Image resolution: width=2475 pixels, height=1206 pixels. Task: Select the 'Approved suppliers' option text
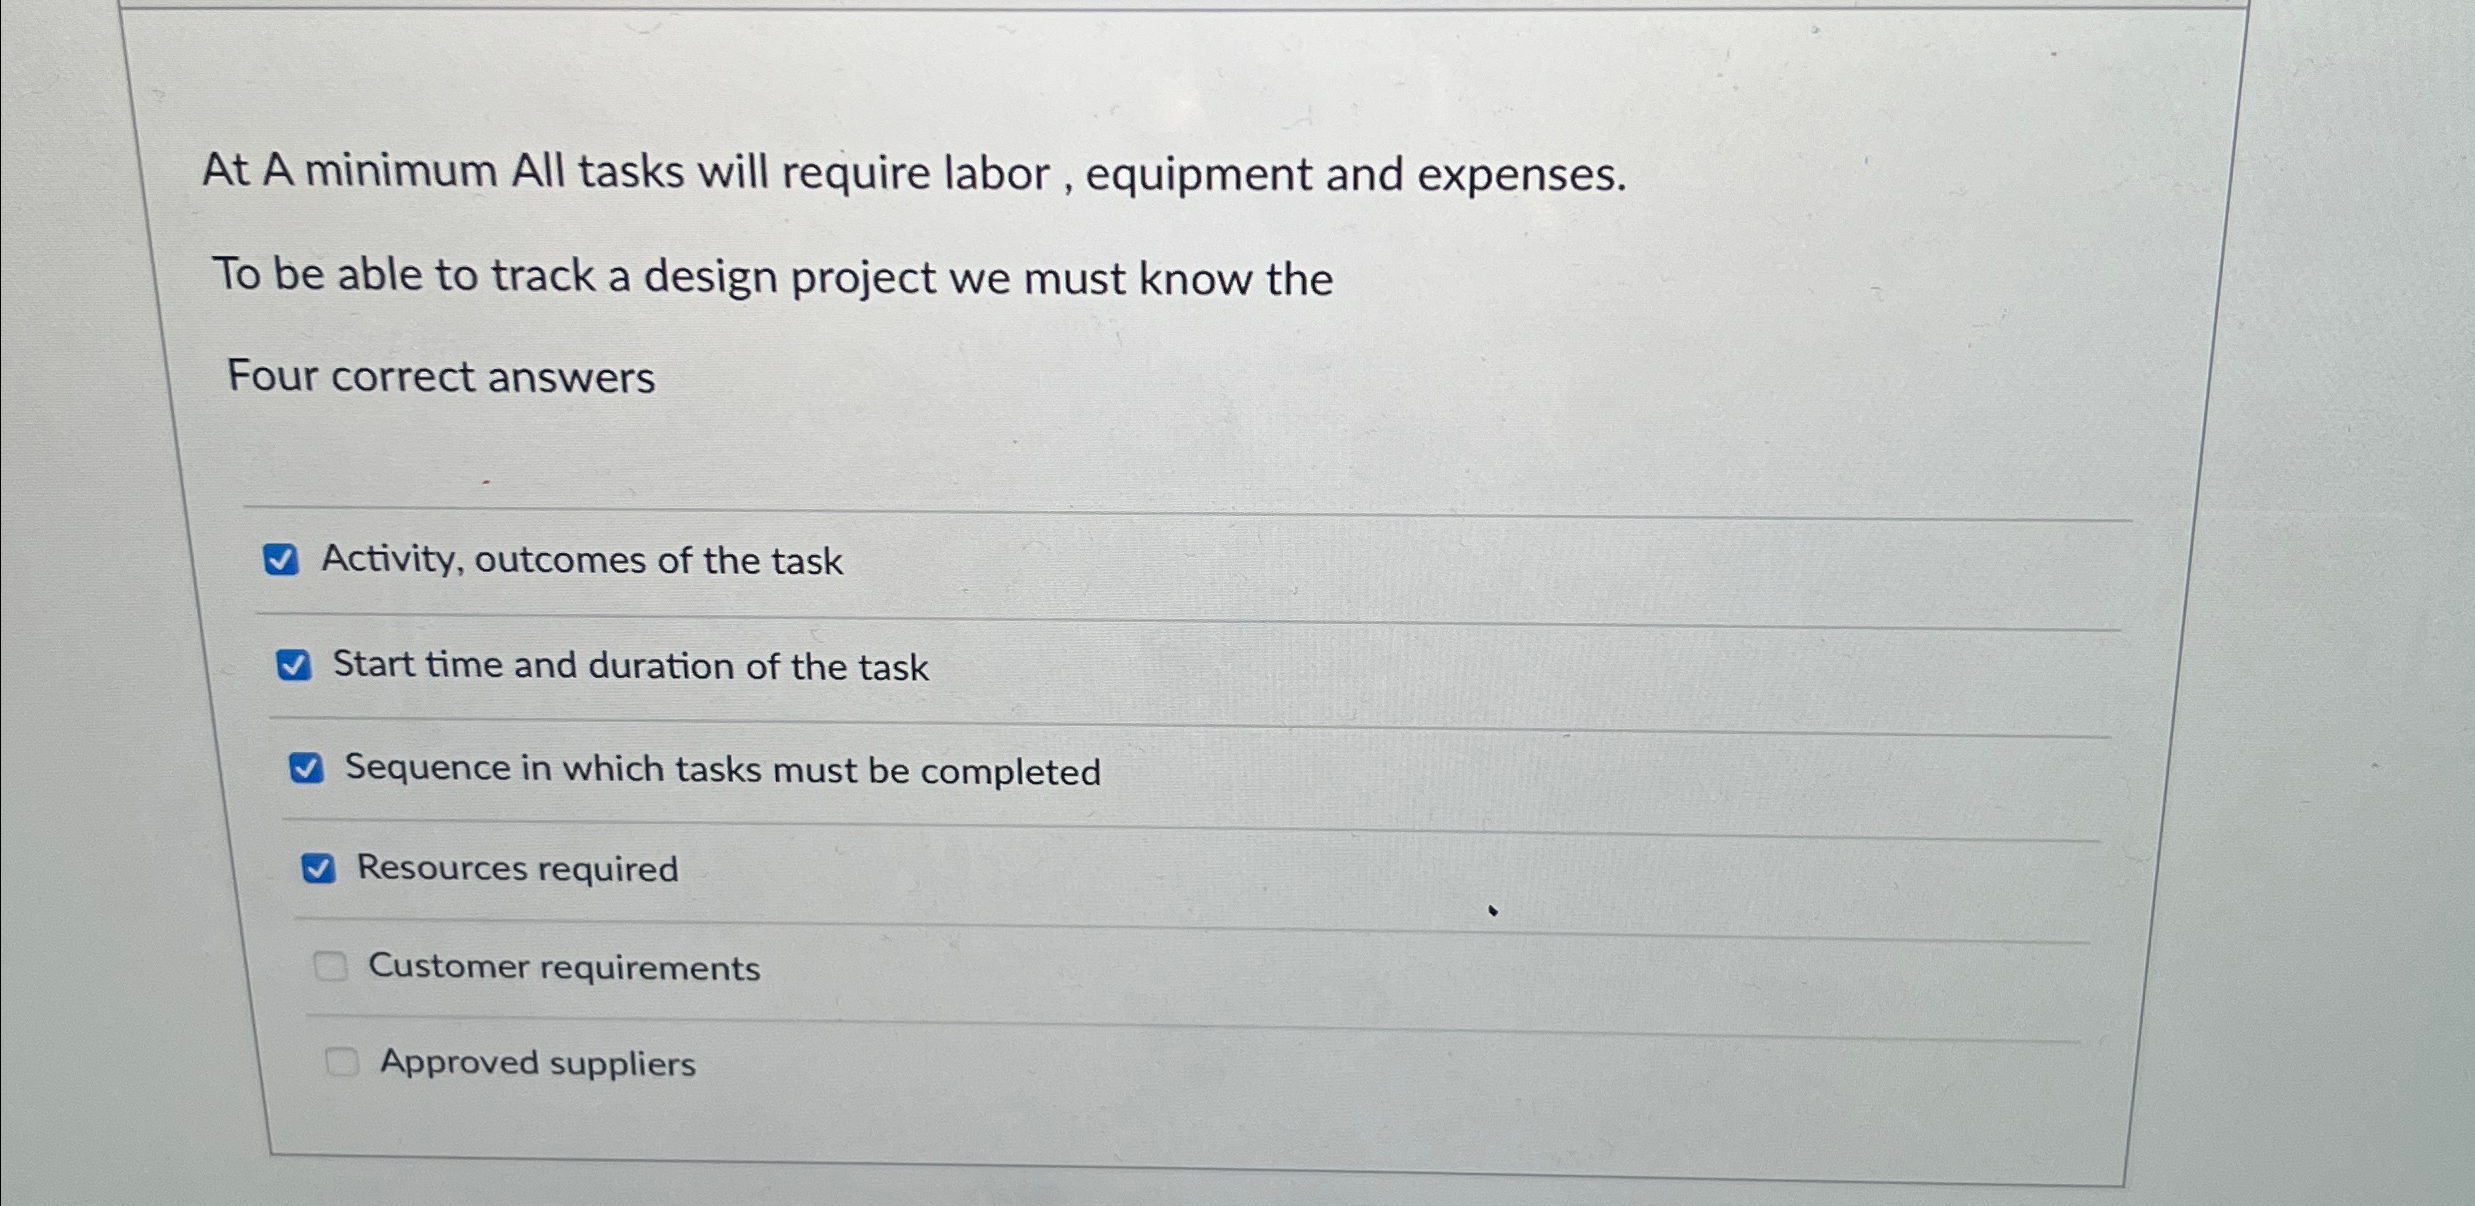click(x=538, y=1063)
